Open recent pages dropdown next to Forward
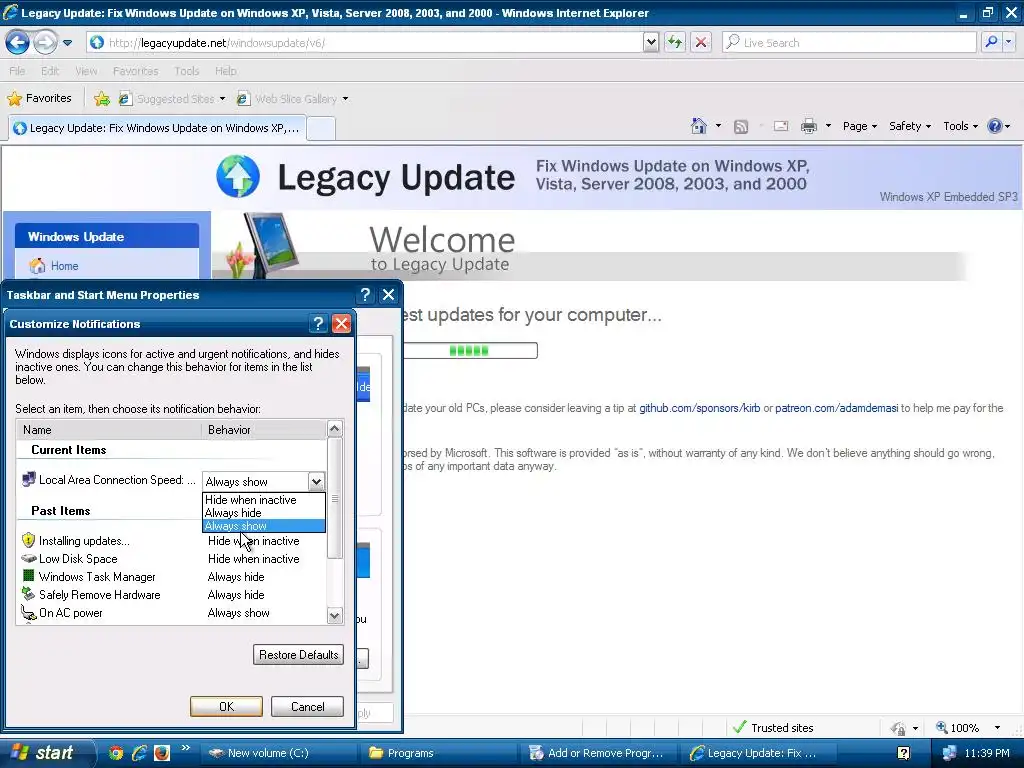The width and height of the screenshot is (1024, 768). tap(67, 43)
